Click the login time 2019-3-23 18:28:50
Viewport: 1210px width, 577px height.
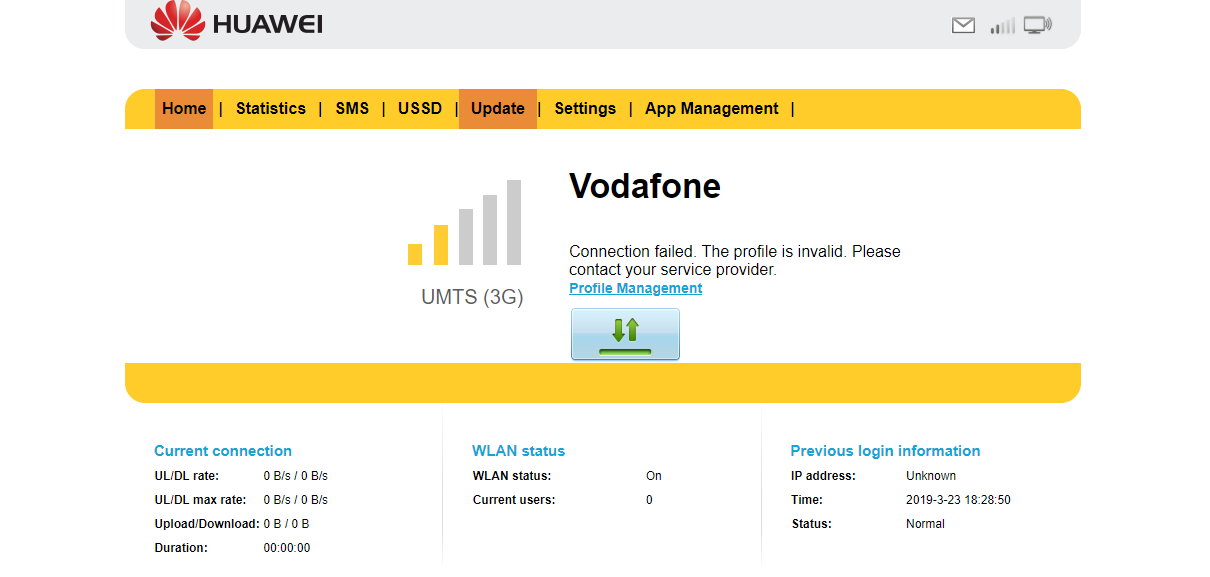tap(958, 500)
